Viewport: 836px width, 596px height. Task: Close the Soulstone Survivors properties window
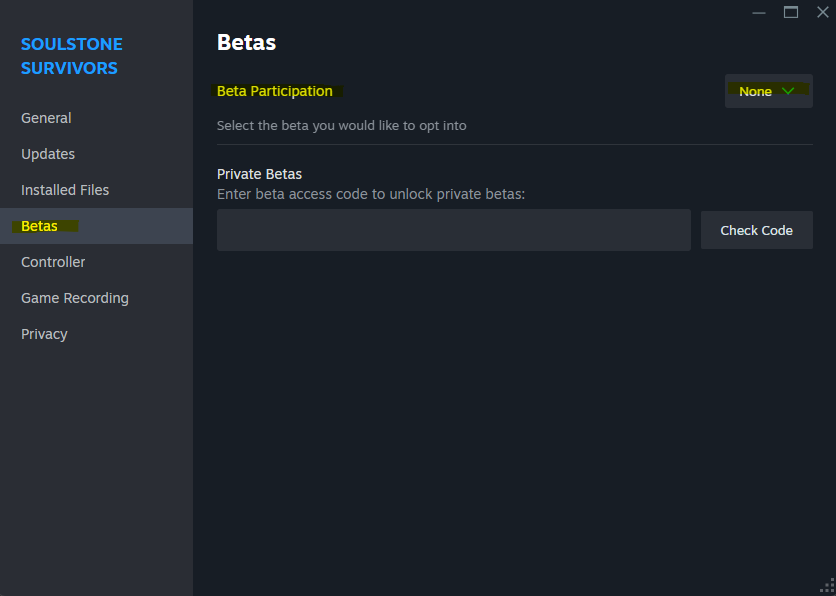point(823,12)
